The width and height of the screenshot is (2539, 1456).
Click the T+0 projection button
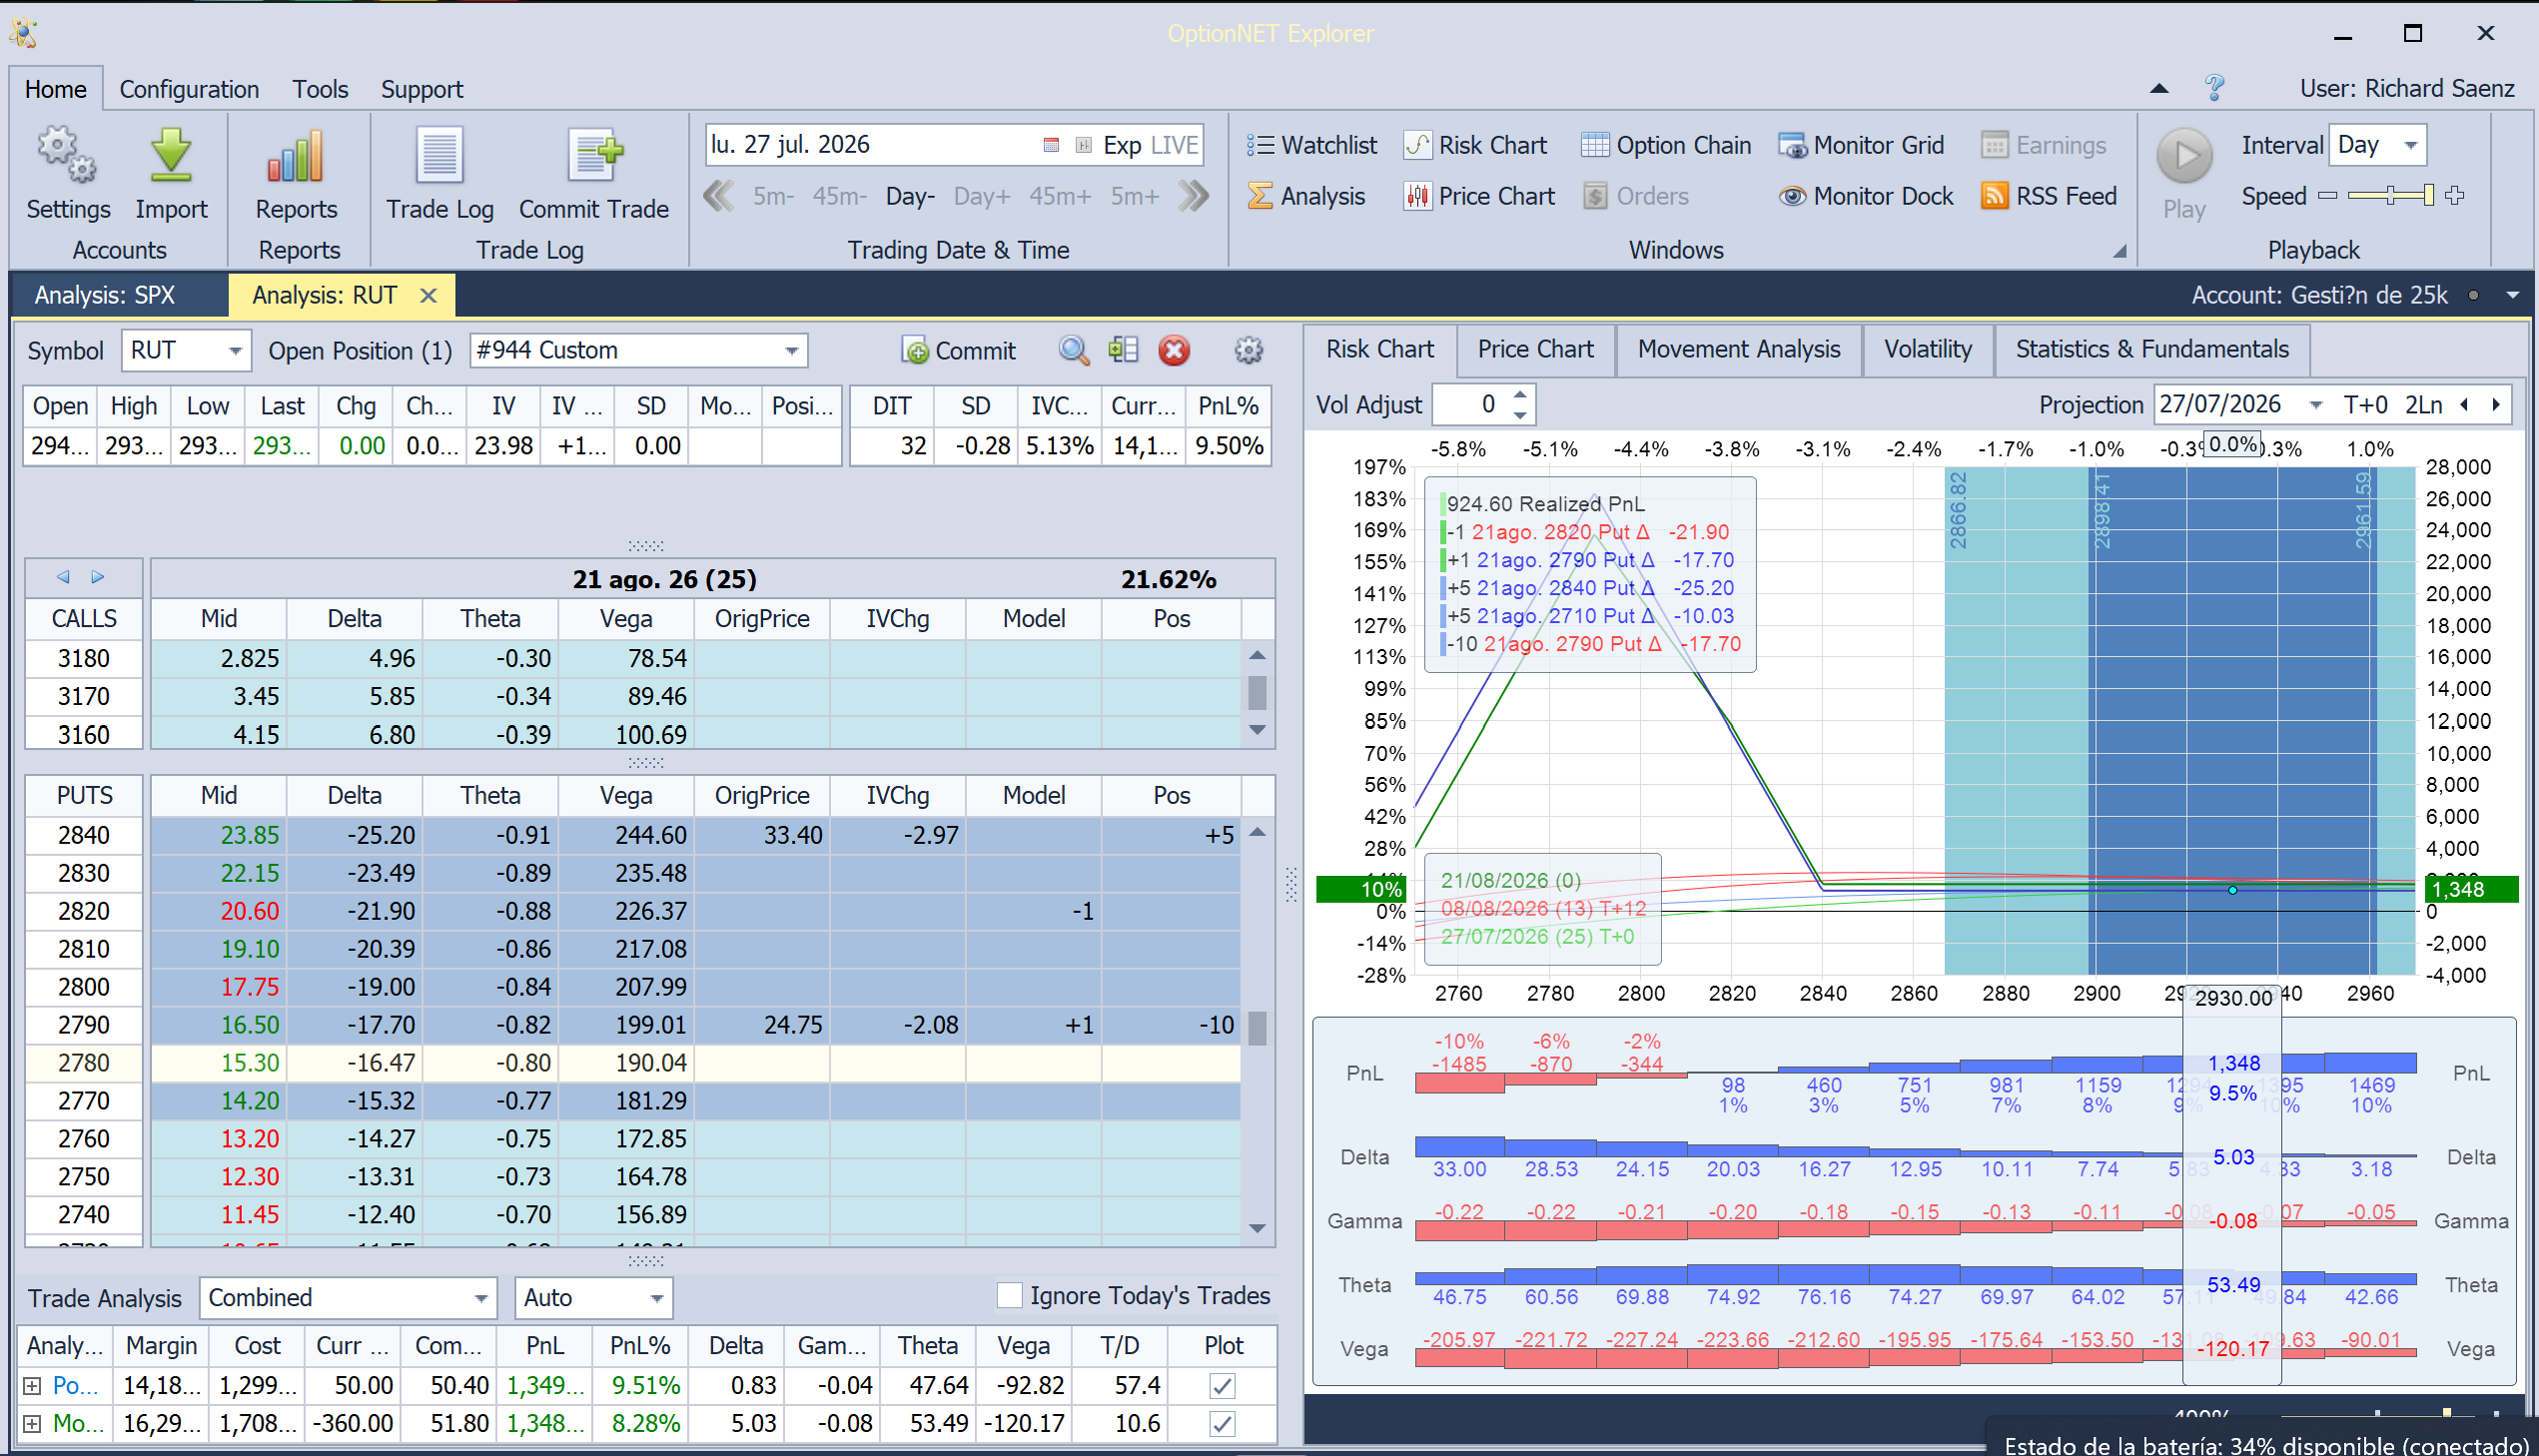pyautogui.click(x=2365, y=405)
